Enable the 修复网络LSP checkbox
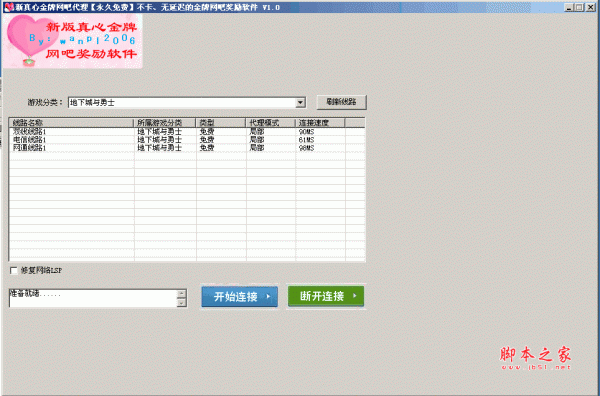 coord(14,271)
